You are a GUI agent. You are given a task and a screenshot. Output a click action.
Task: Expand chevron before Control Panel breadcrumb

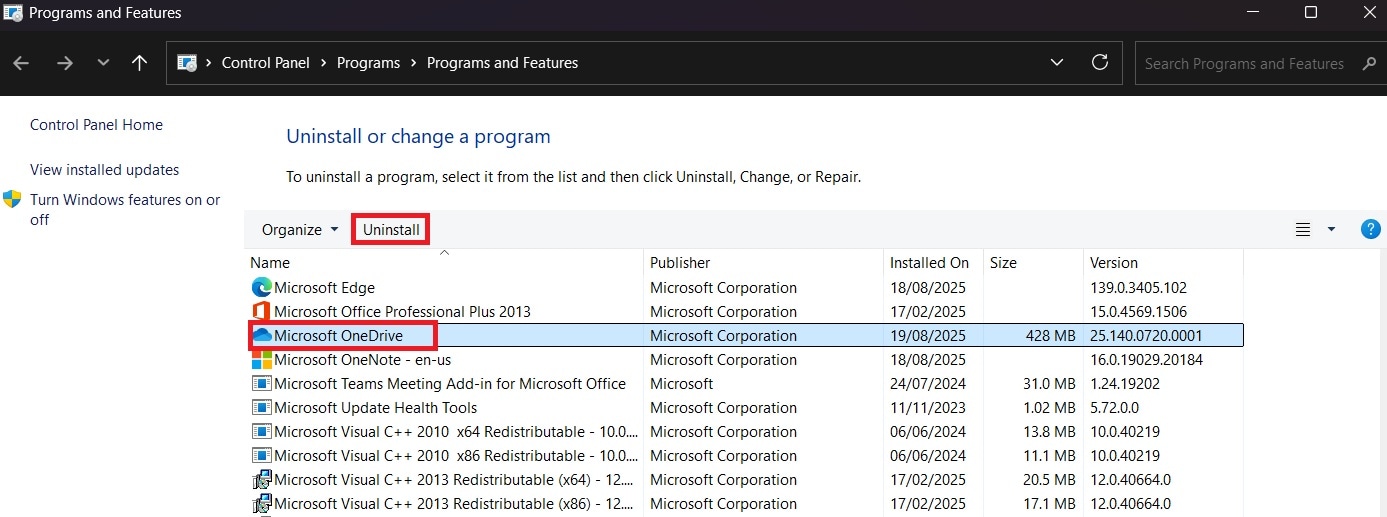click(209, 63)
